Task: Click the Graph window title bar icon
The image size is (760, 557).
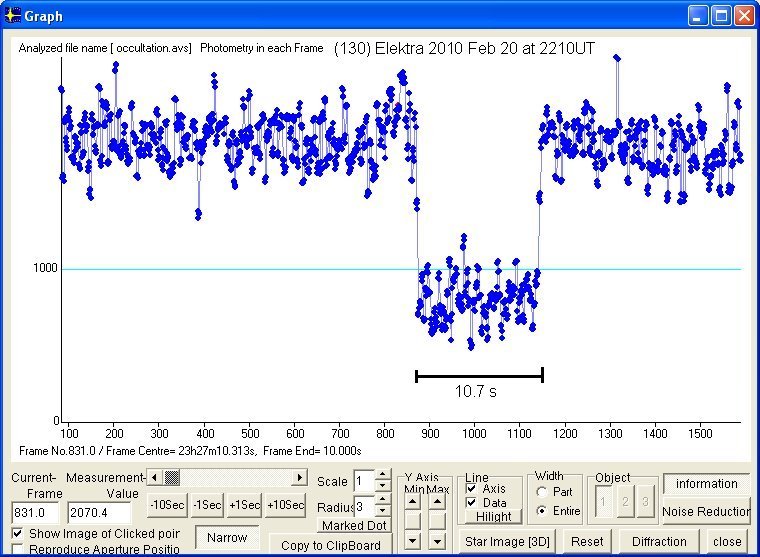Action: 13,15
